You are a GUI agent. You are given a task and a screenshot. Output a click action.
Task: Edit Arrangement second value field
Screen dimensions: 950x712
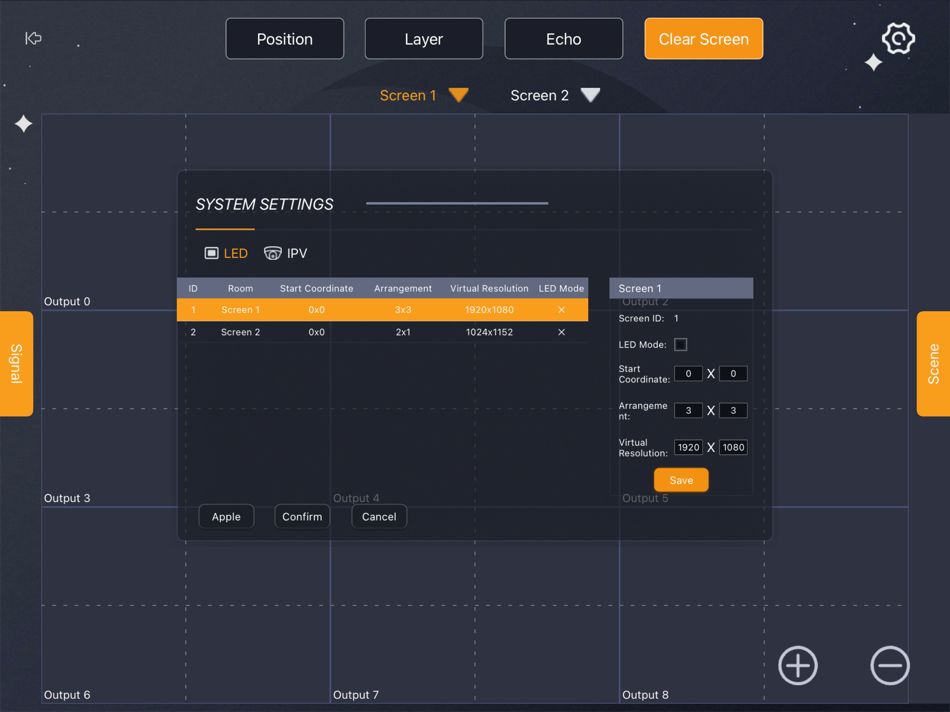[733, 411]
